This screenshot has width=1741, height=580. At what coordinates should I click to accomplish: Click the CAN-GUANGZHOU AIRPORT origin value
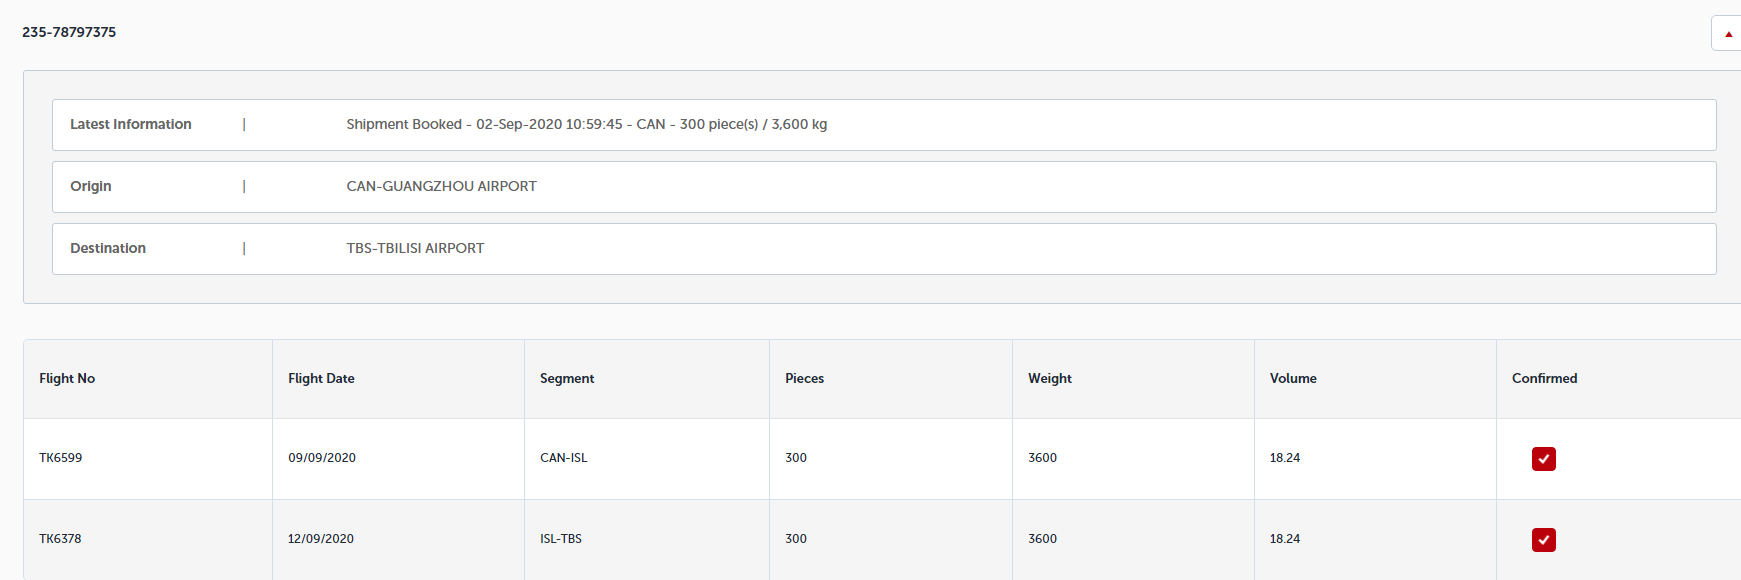[x=441, y=187]
